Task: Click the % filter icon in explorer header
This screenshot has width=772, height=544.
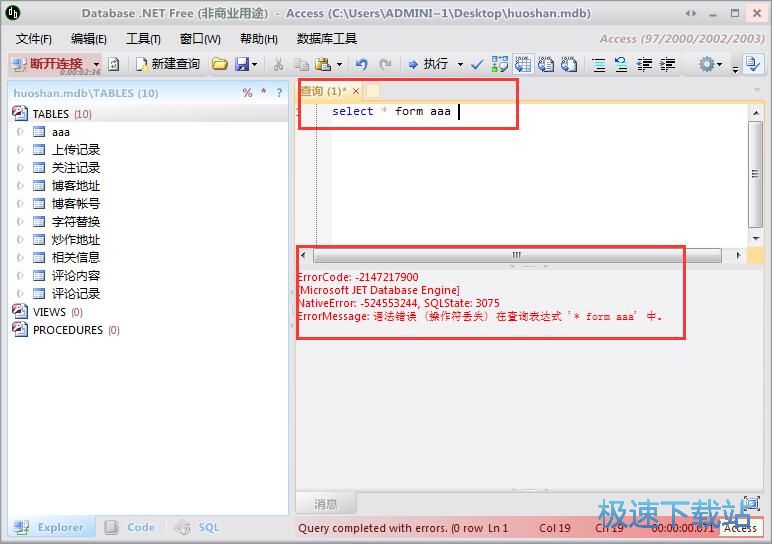Action: tap(247, 93)
